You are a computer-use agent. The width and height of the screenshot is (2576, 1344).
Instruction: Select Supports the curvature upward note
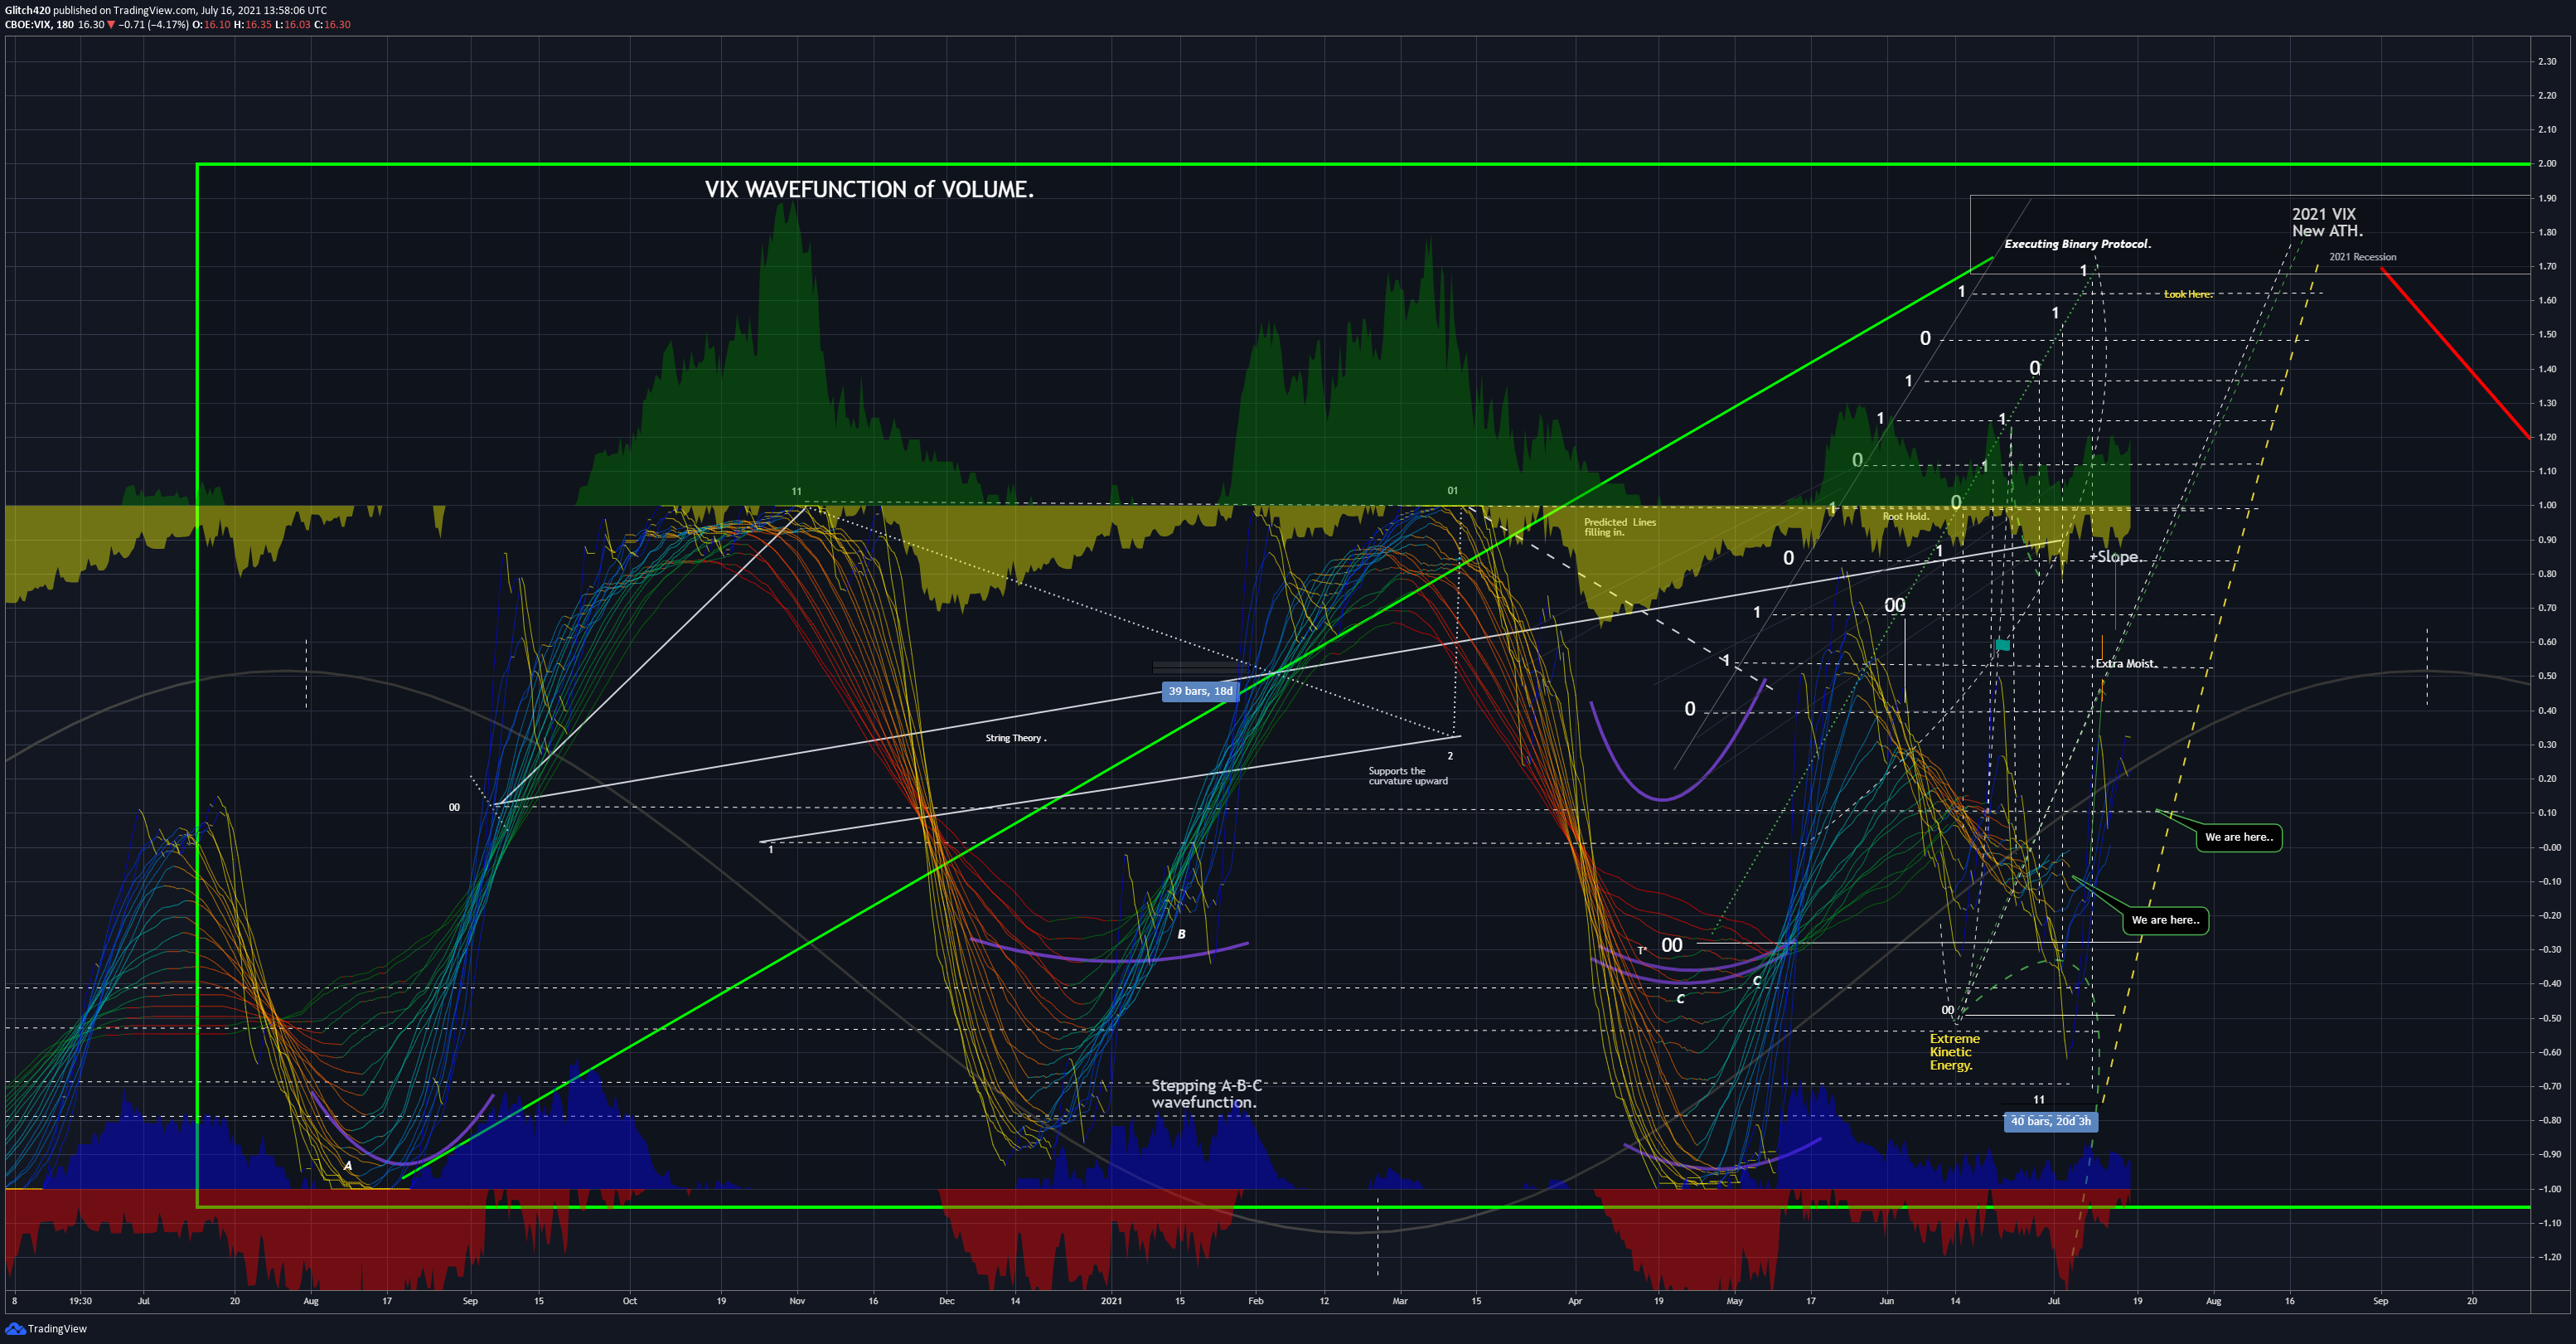coord(1407,776)
